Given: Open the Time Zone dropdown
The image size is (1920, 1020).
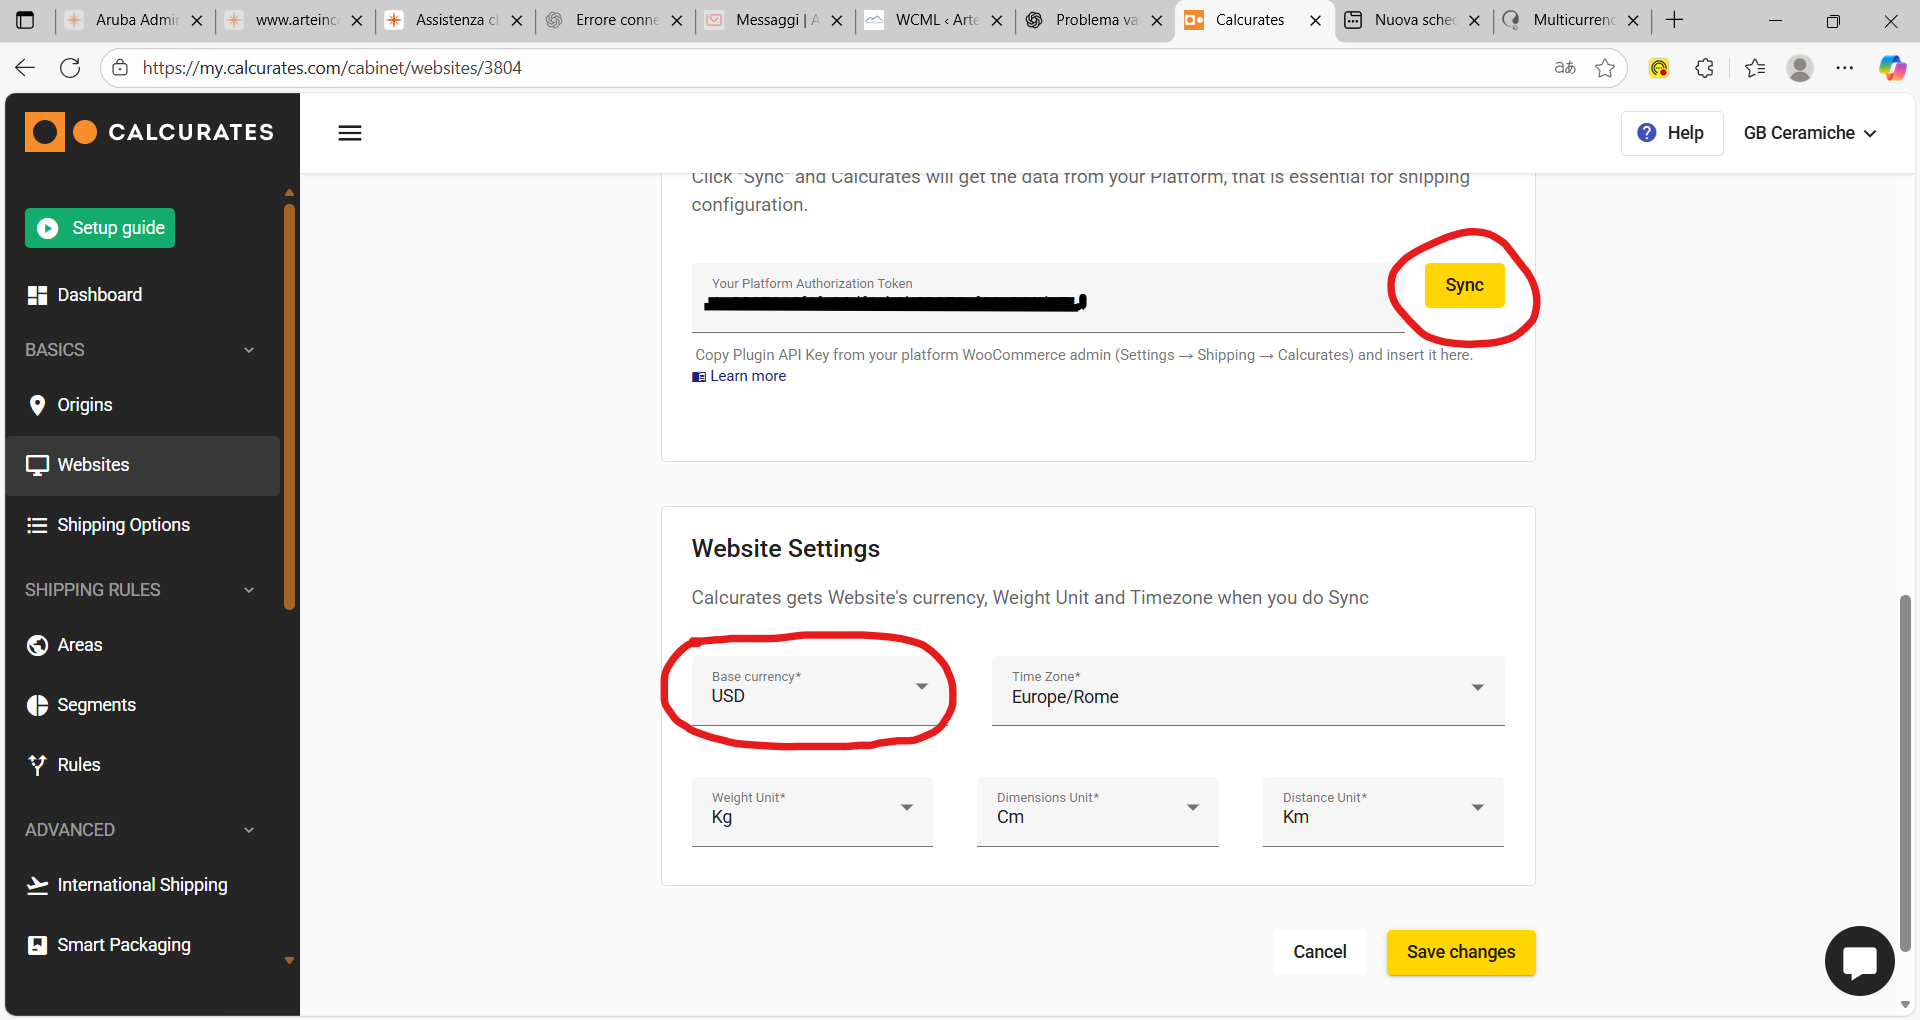Looking at the screenshot, I should pos(1248,690).
